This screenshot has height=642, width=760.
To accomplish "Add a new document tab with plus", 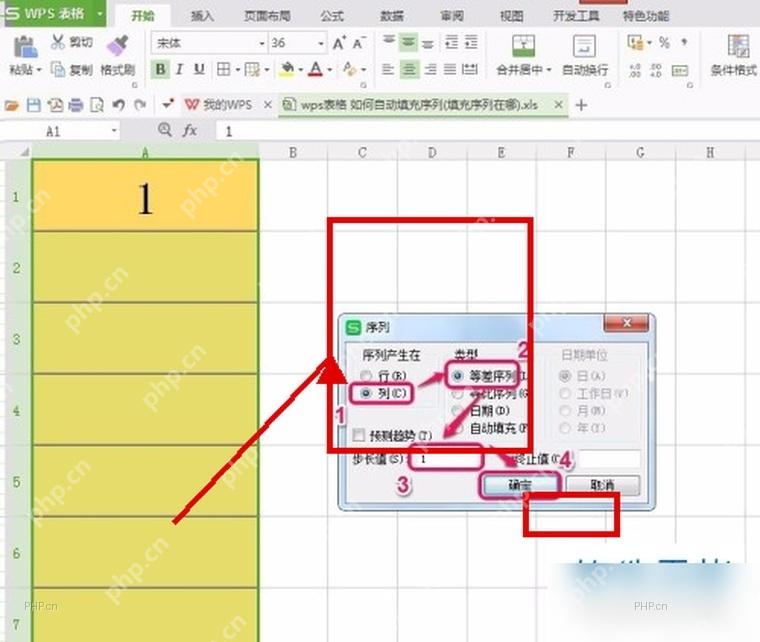I will (581, 105).
